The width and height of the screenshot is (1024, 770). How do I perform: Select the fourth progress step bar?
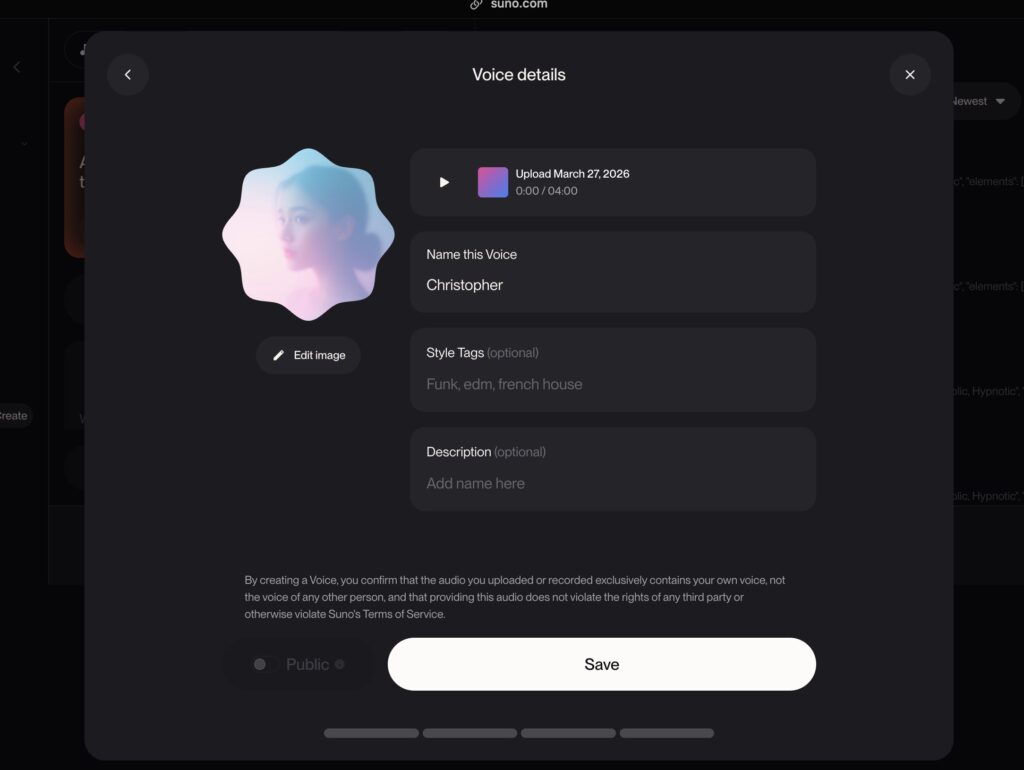667,733
